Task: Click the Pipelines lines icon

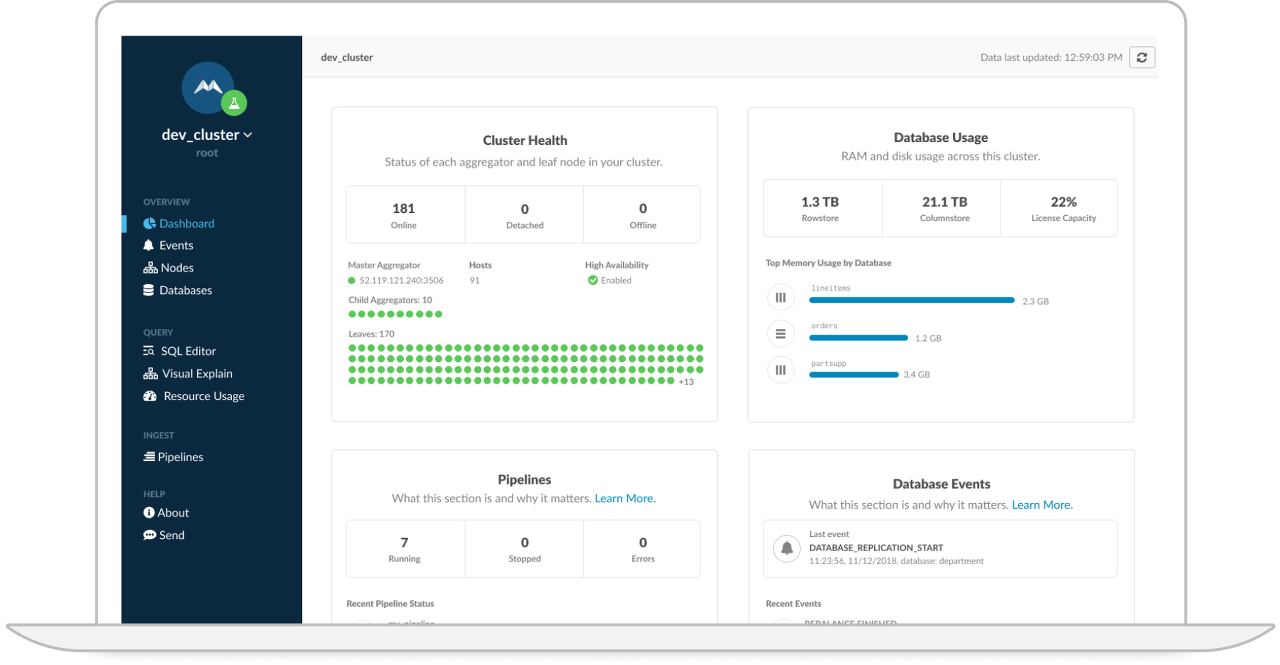Action: pos(149,457)
